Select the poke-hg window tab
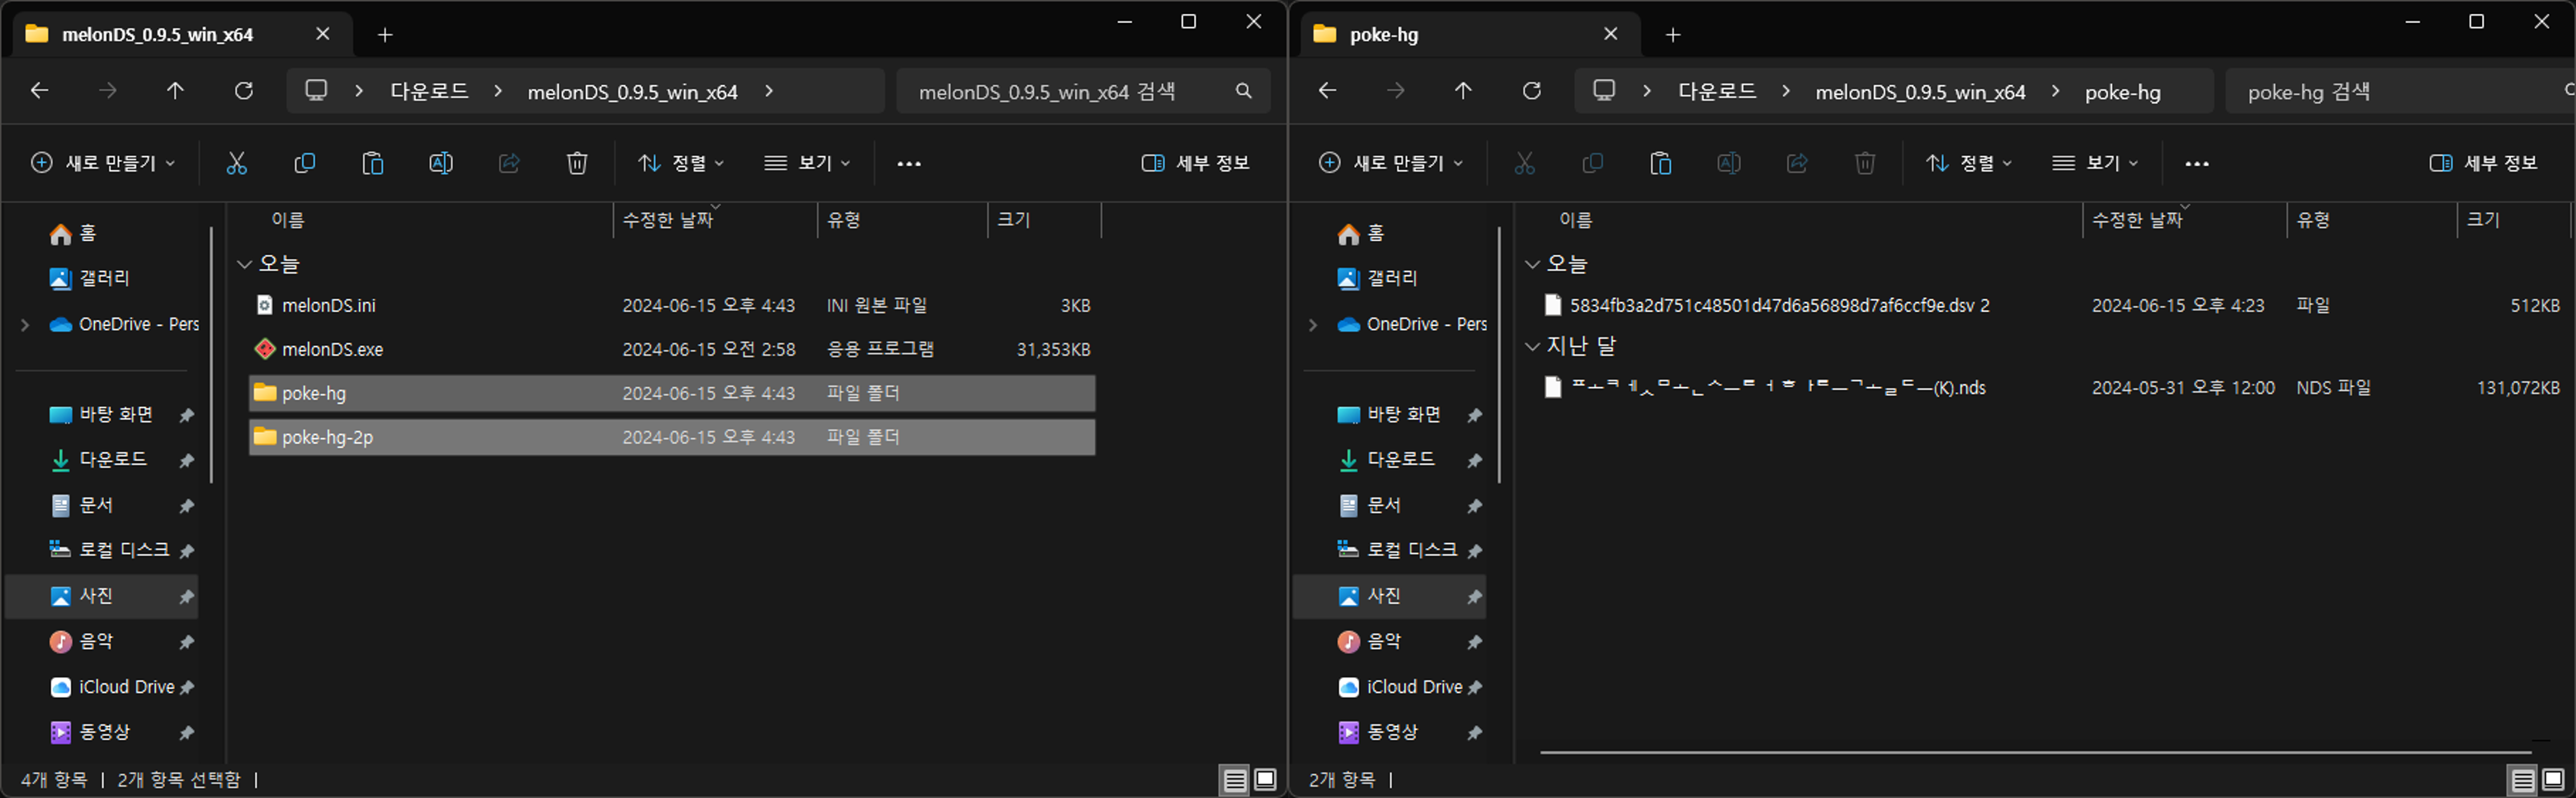 1450,34
